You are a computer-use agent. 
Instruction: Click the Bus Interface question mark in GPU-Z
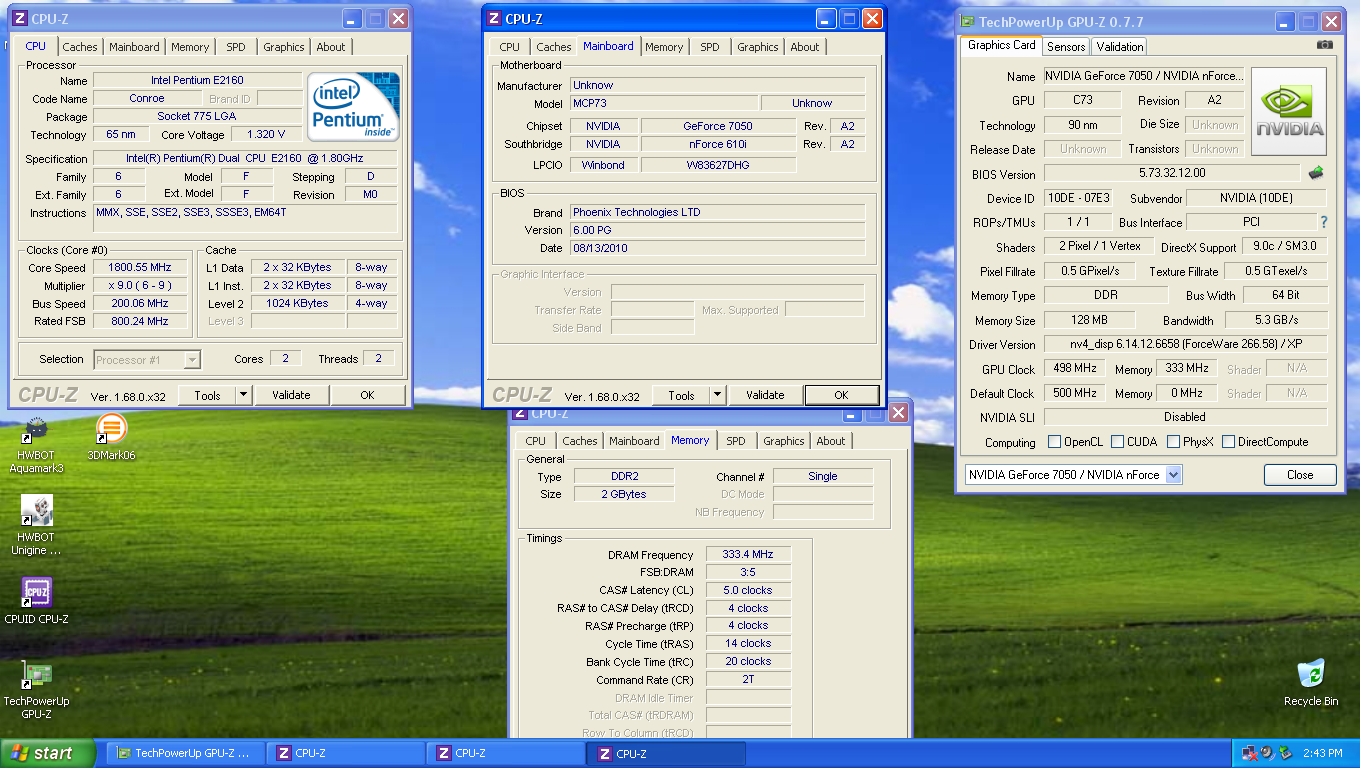tap(1324, 222)
